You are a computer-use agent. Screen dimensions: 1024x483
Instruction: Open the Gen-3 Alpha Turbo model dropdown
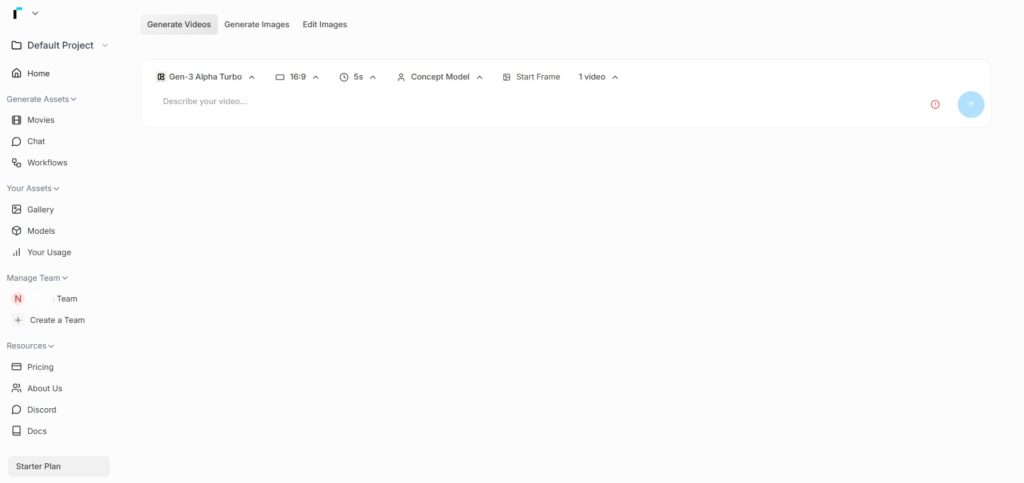pos(206,77)
